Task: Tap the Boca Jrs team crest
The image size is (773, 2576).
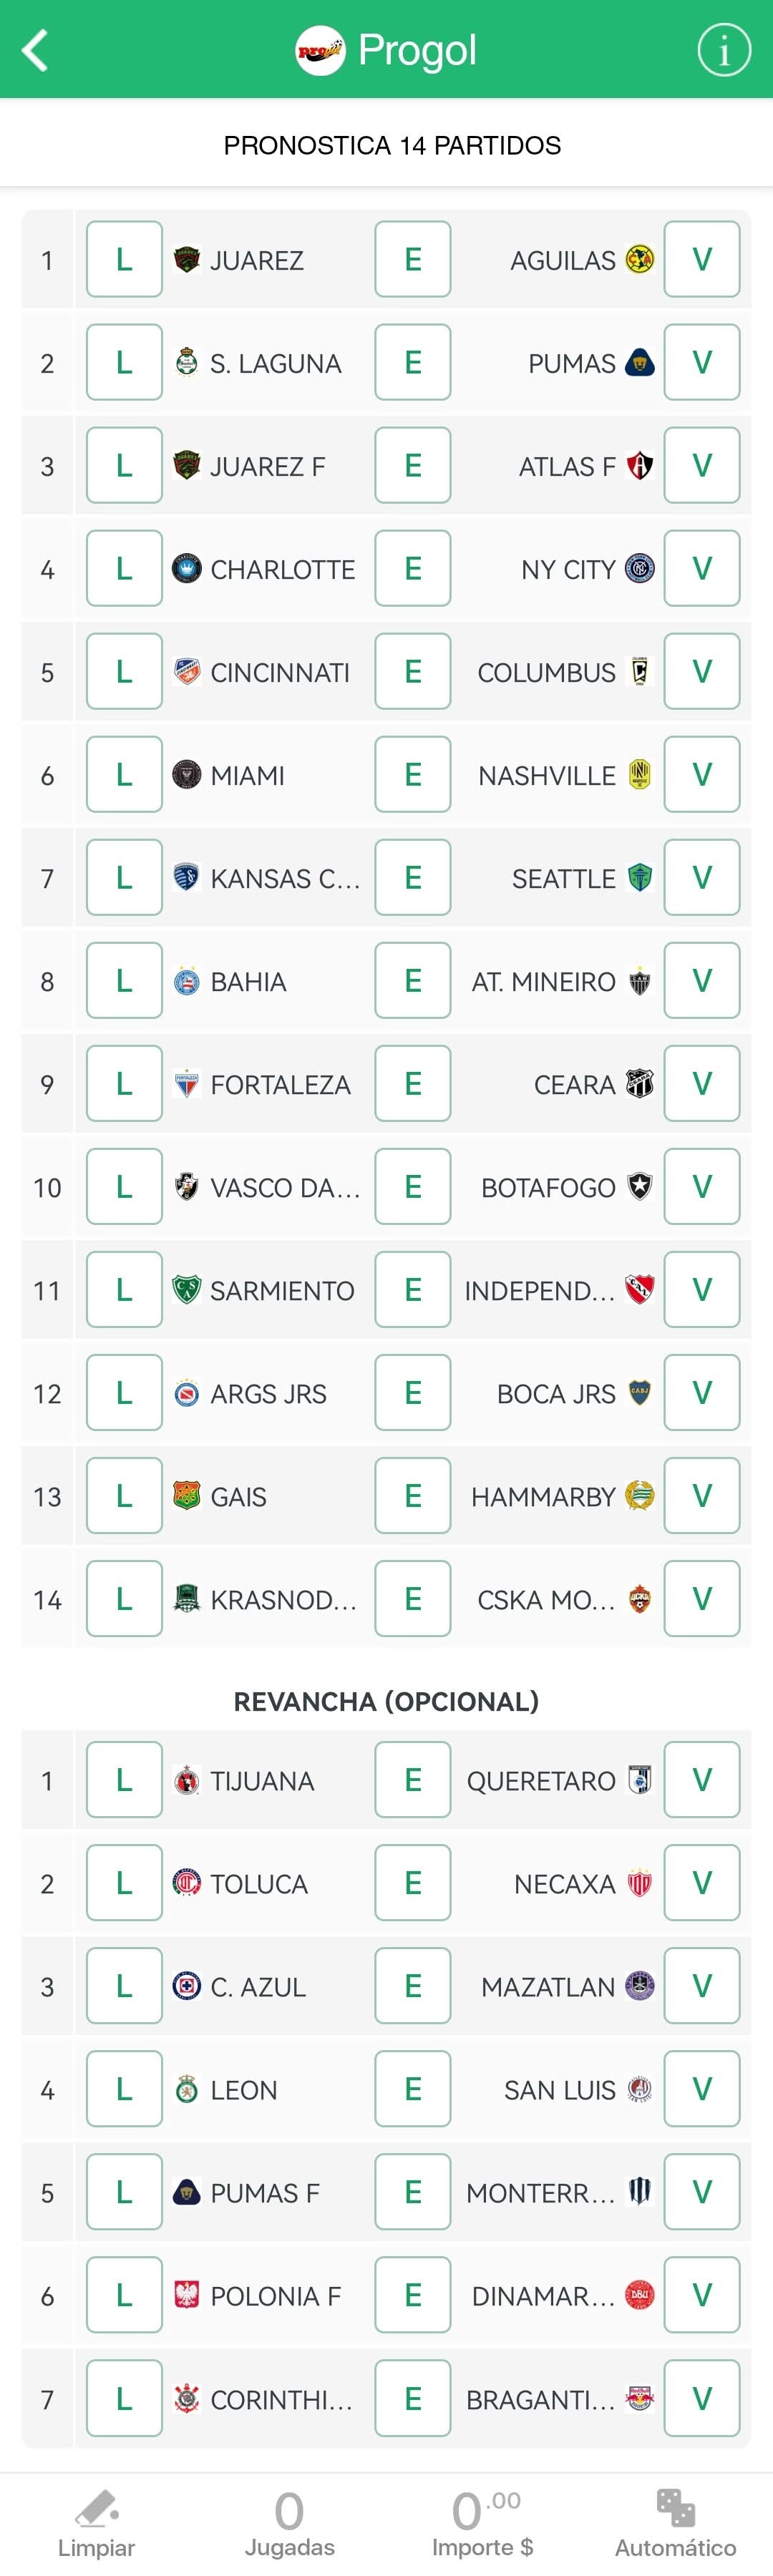Action: 639,1393
